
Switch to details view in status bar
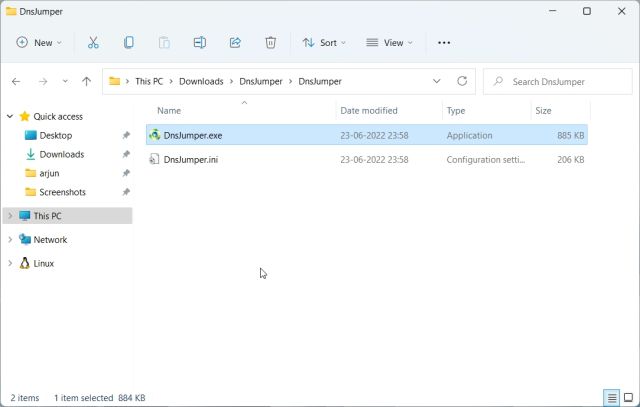click(611, 397)
